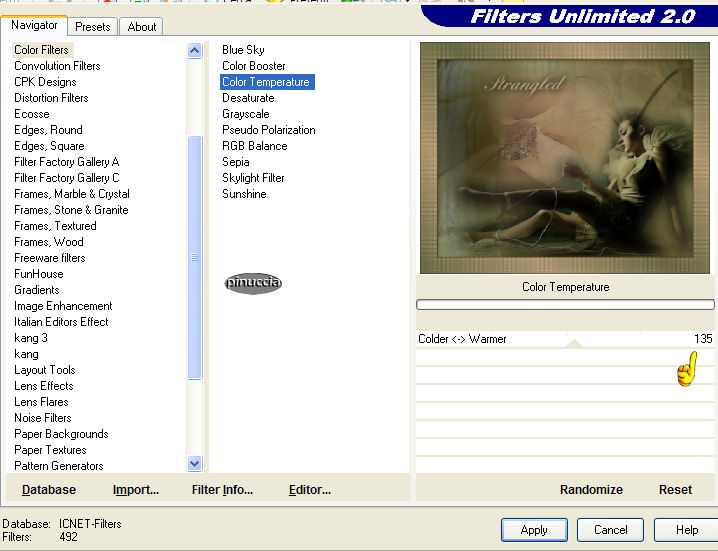The image size is (718, 551).
Task: Select the kang 3 category
Action: click(x=31, y=338)
